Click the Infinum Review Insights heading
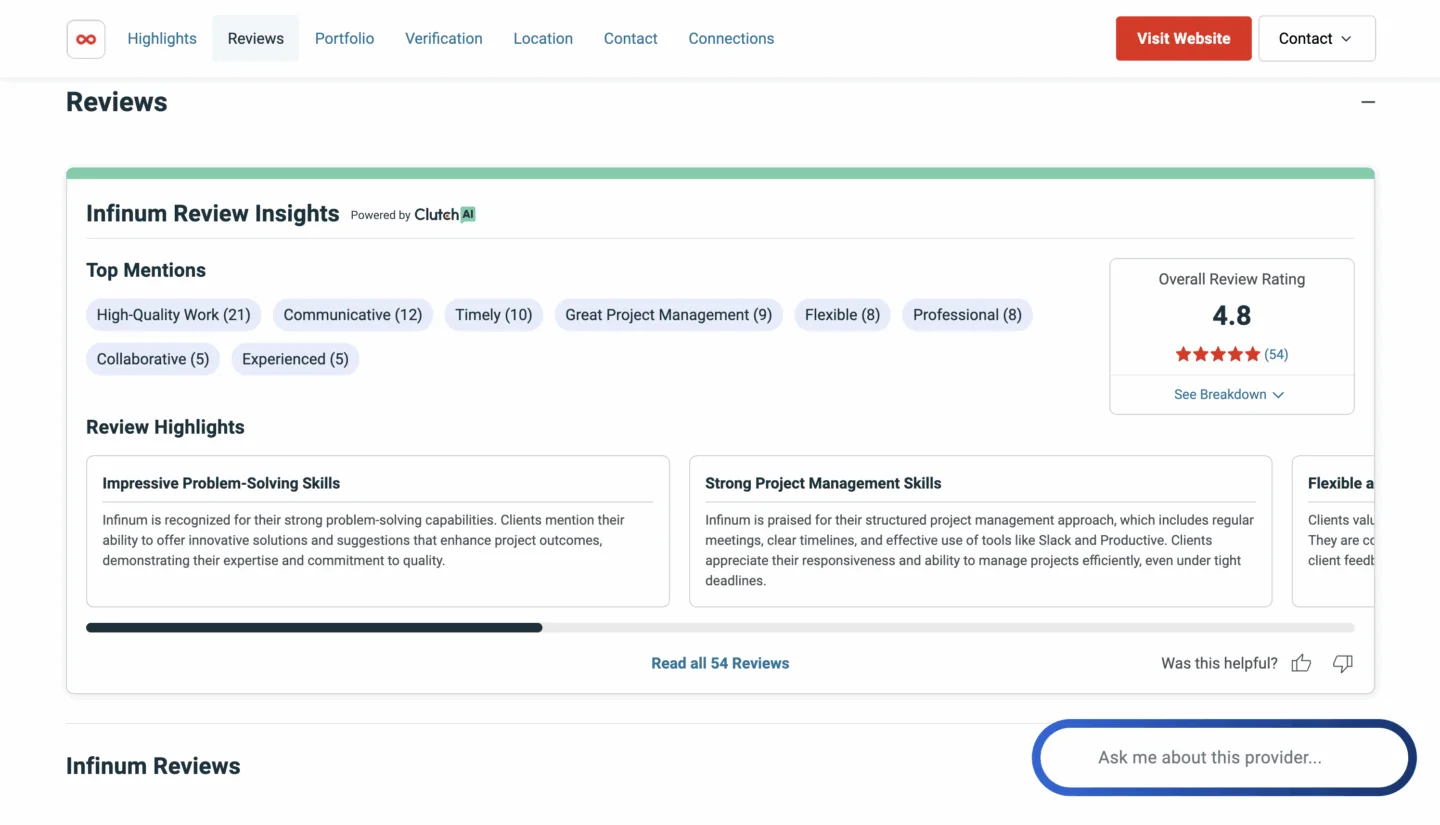1440x825 pixels. (x=213, y=214)
